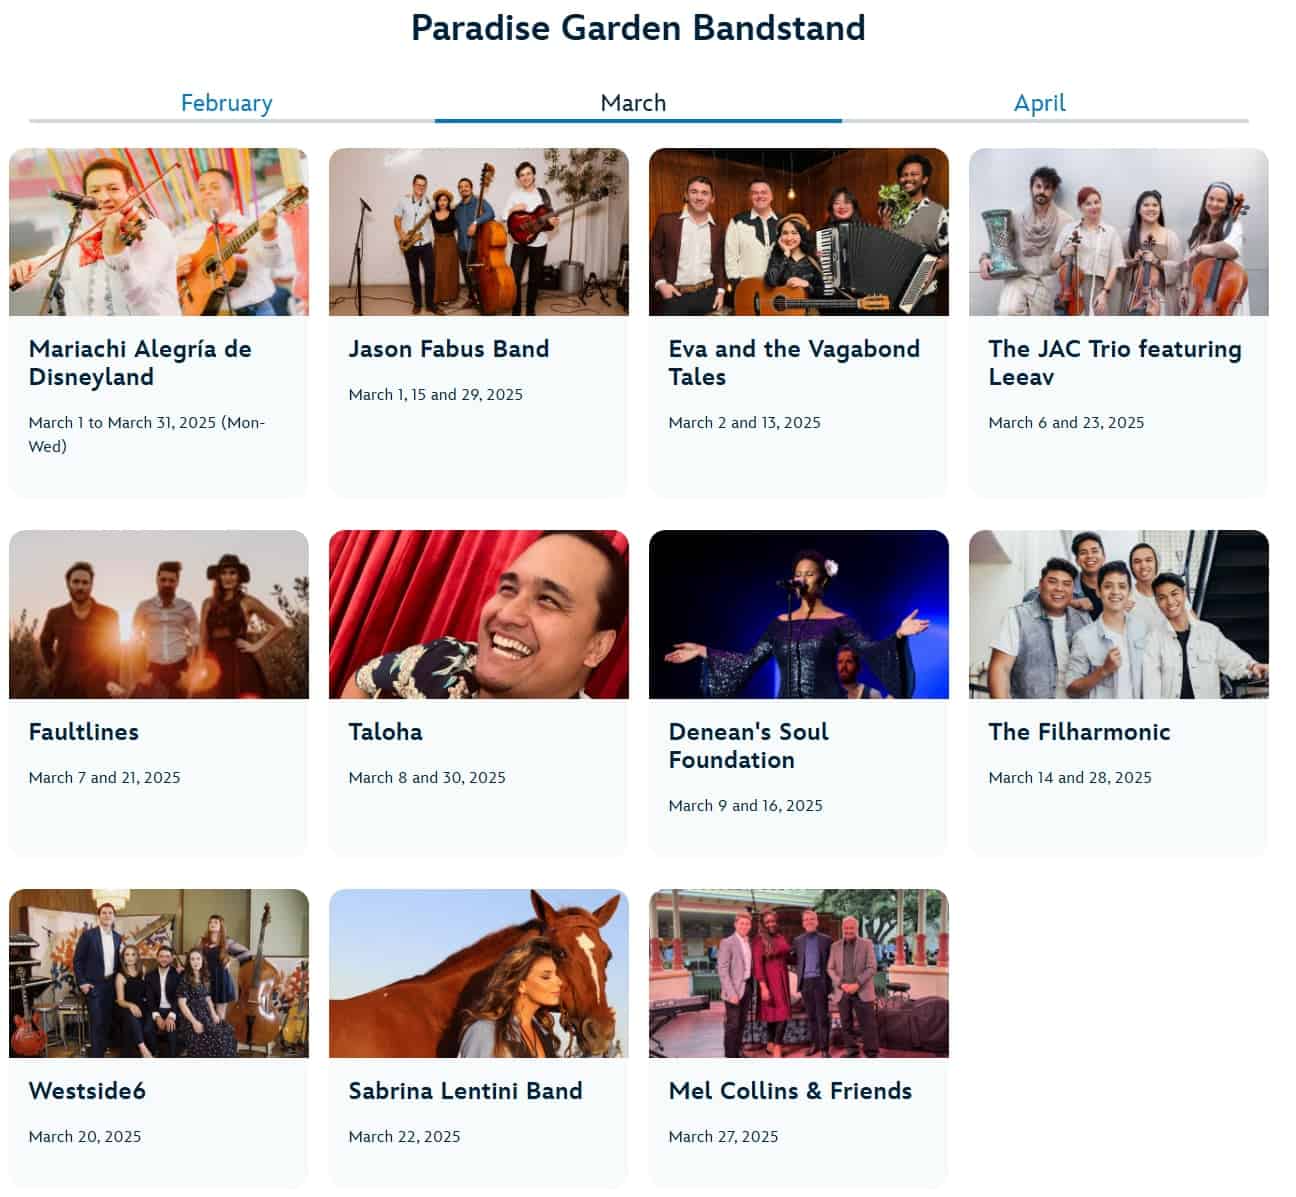Open the Taloha performer image

coord(479,614)
